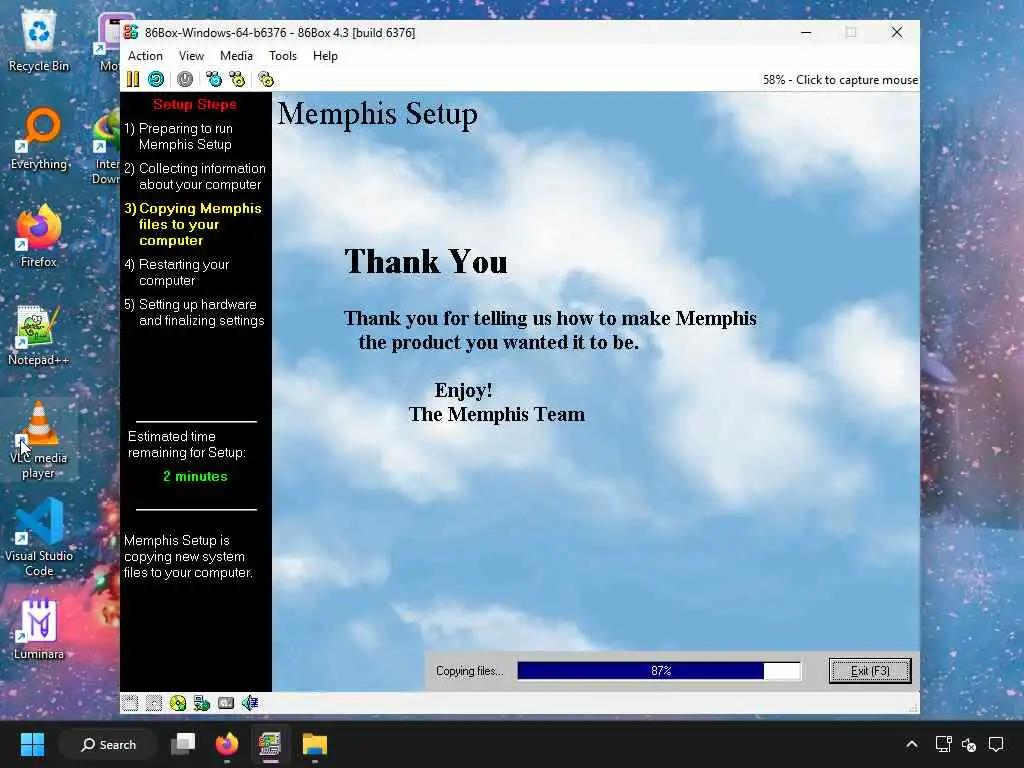Open the Recycle Bin desktop icon
Viewport: 1024px width, 768px height.
pos(39,42)
